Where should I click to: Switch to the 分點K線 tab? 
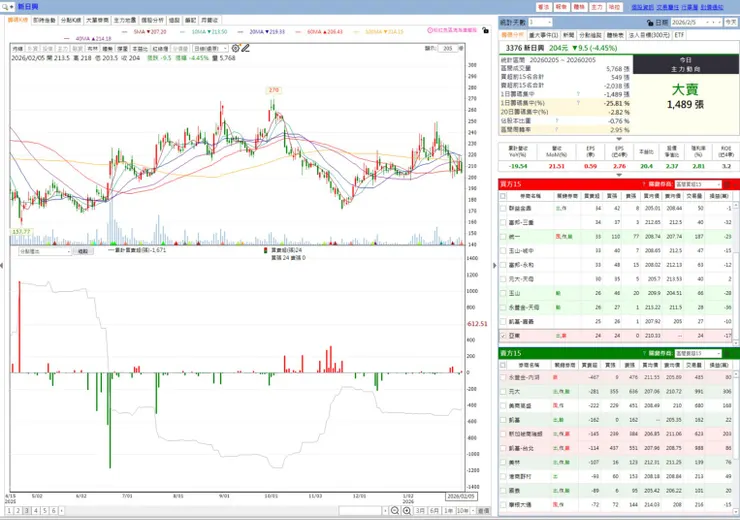pos(71,20)
